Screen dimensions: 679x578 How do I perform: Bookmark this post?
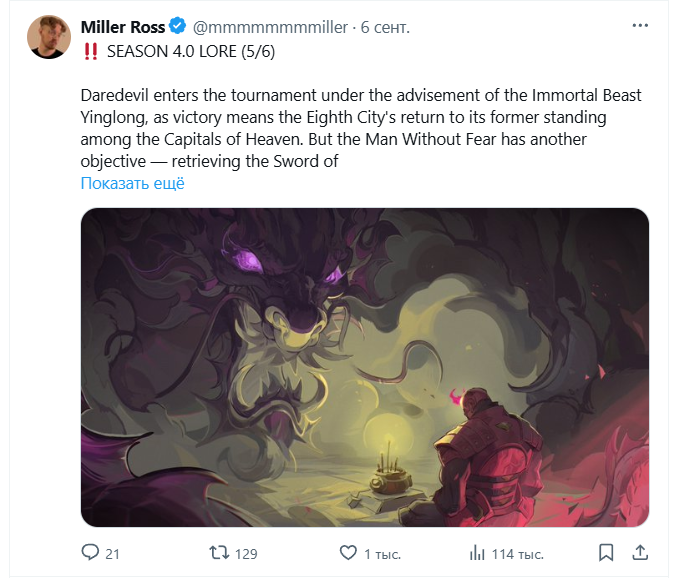coord(606,552)
